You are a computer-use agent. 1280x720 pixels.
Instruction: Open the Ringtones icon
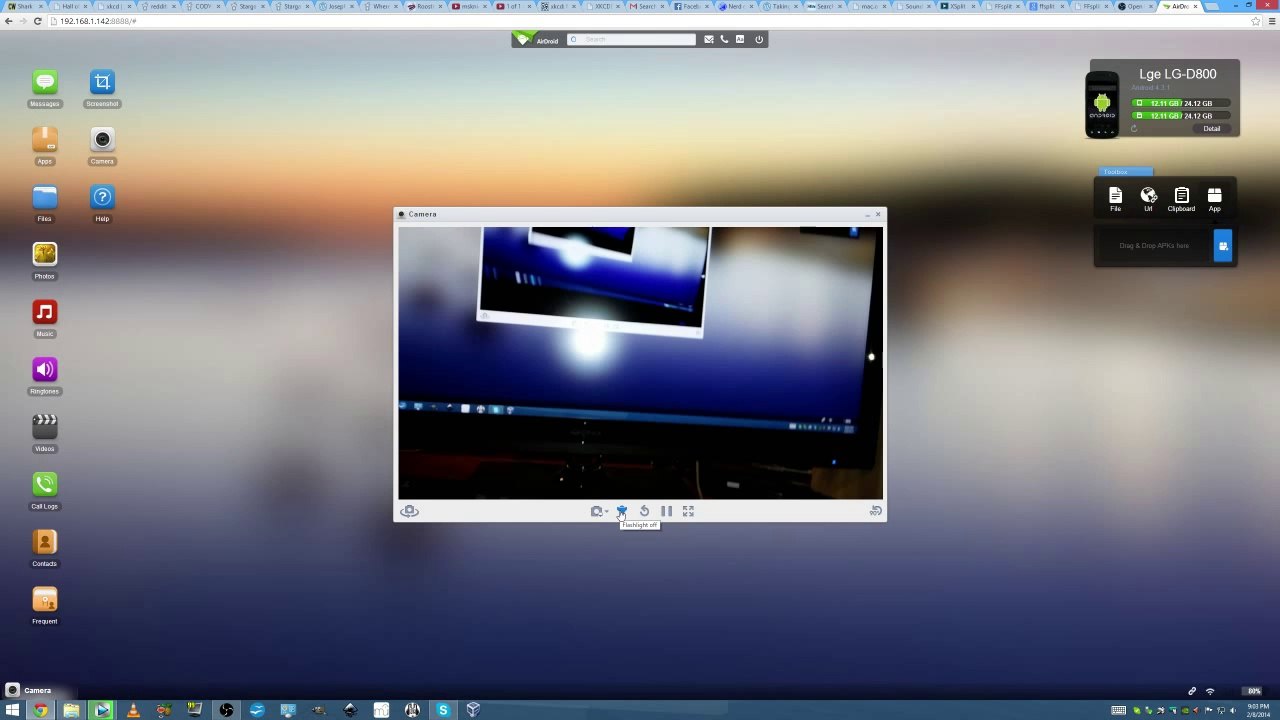(44, 370)
